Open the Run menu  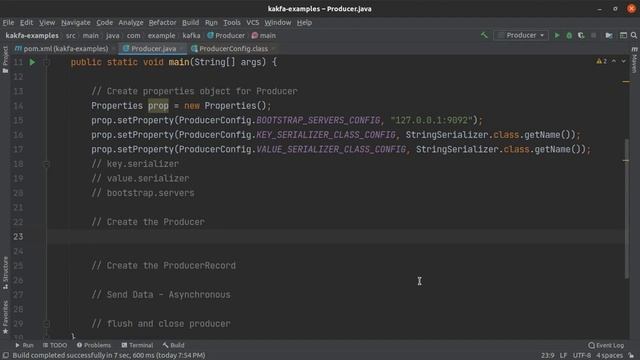211,22
